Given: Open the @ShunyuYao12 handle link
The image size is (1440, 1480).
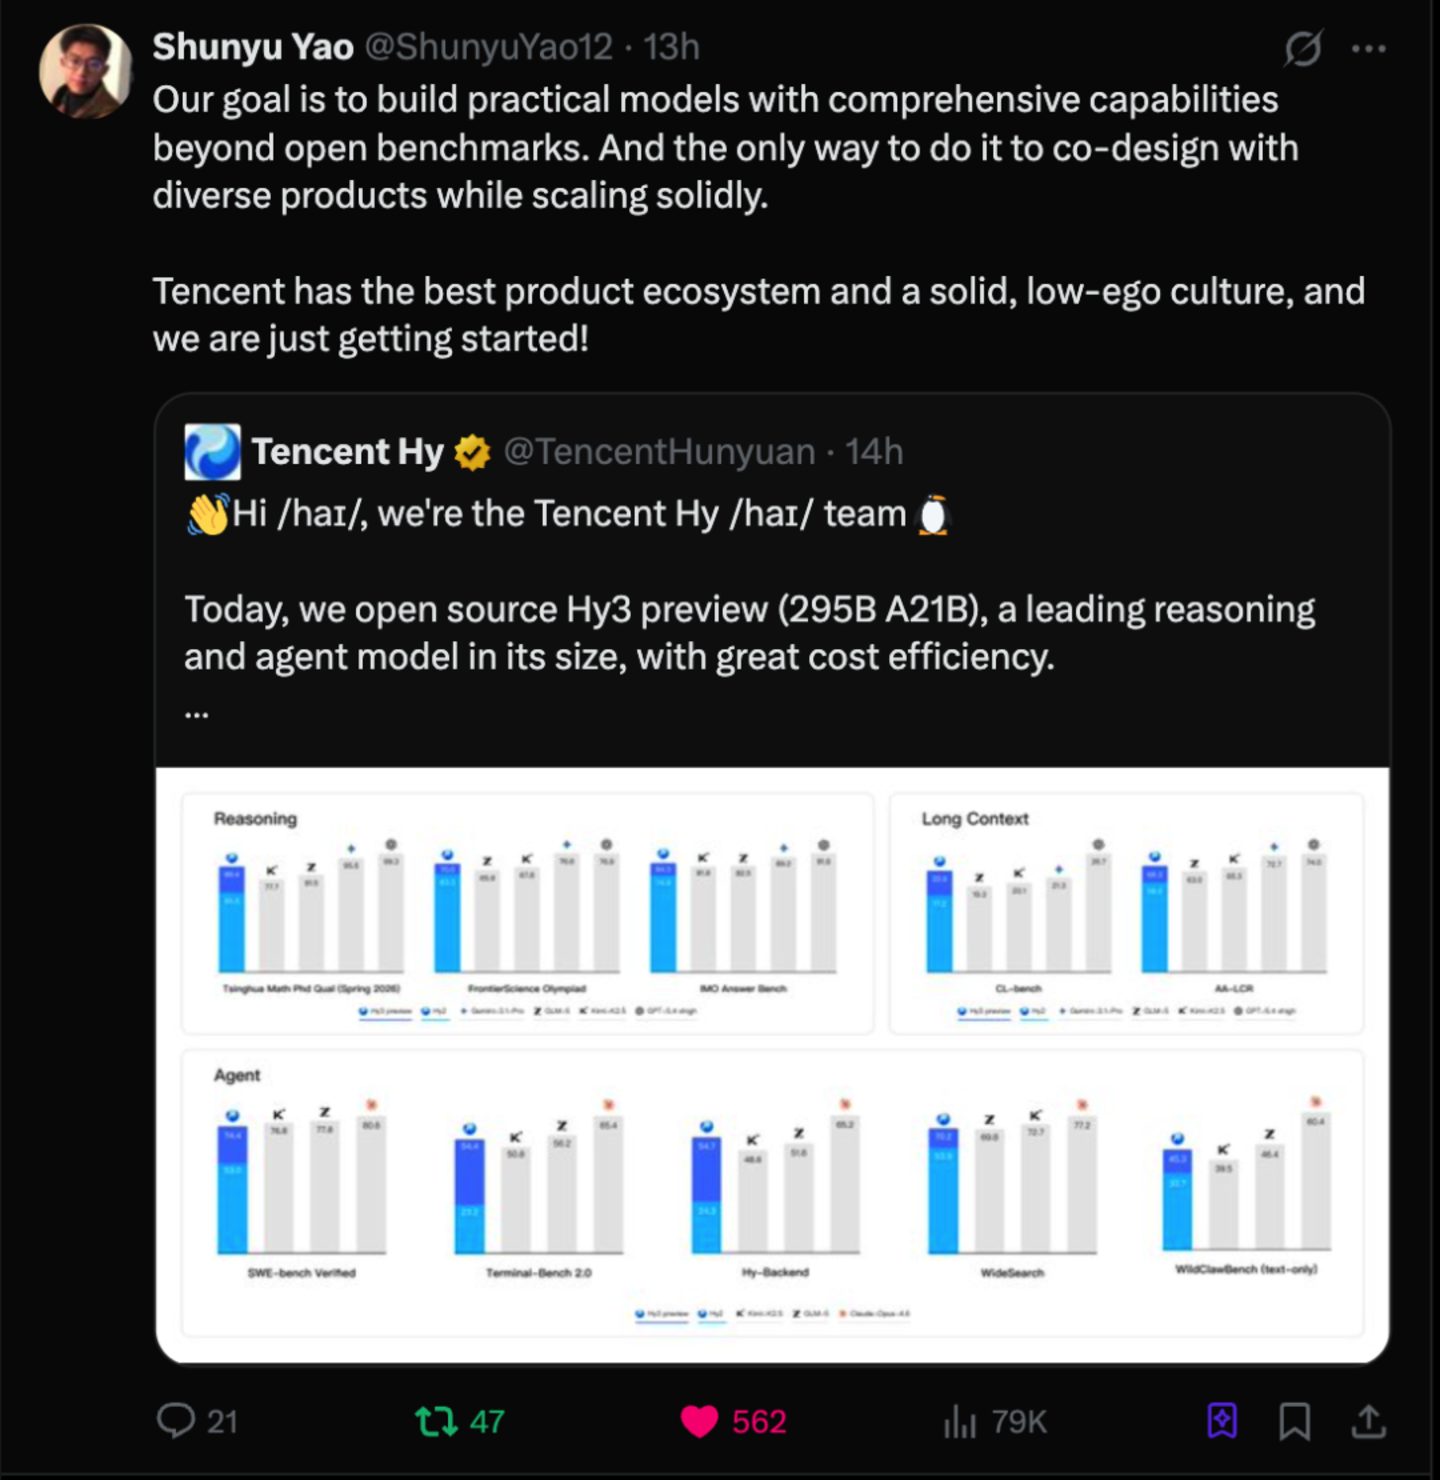Looking at the screenshot, I should (488, 47).
